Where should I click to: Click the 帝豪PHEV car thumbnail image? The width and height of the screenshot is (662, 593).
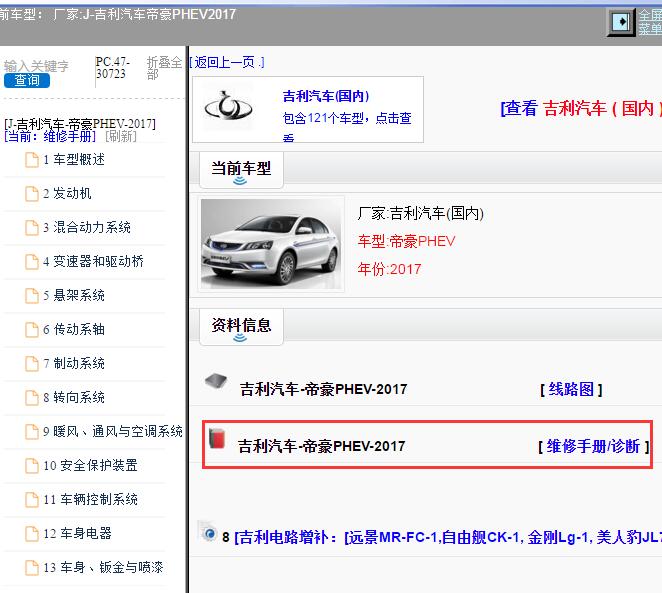(271, 244)
